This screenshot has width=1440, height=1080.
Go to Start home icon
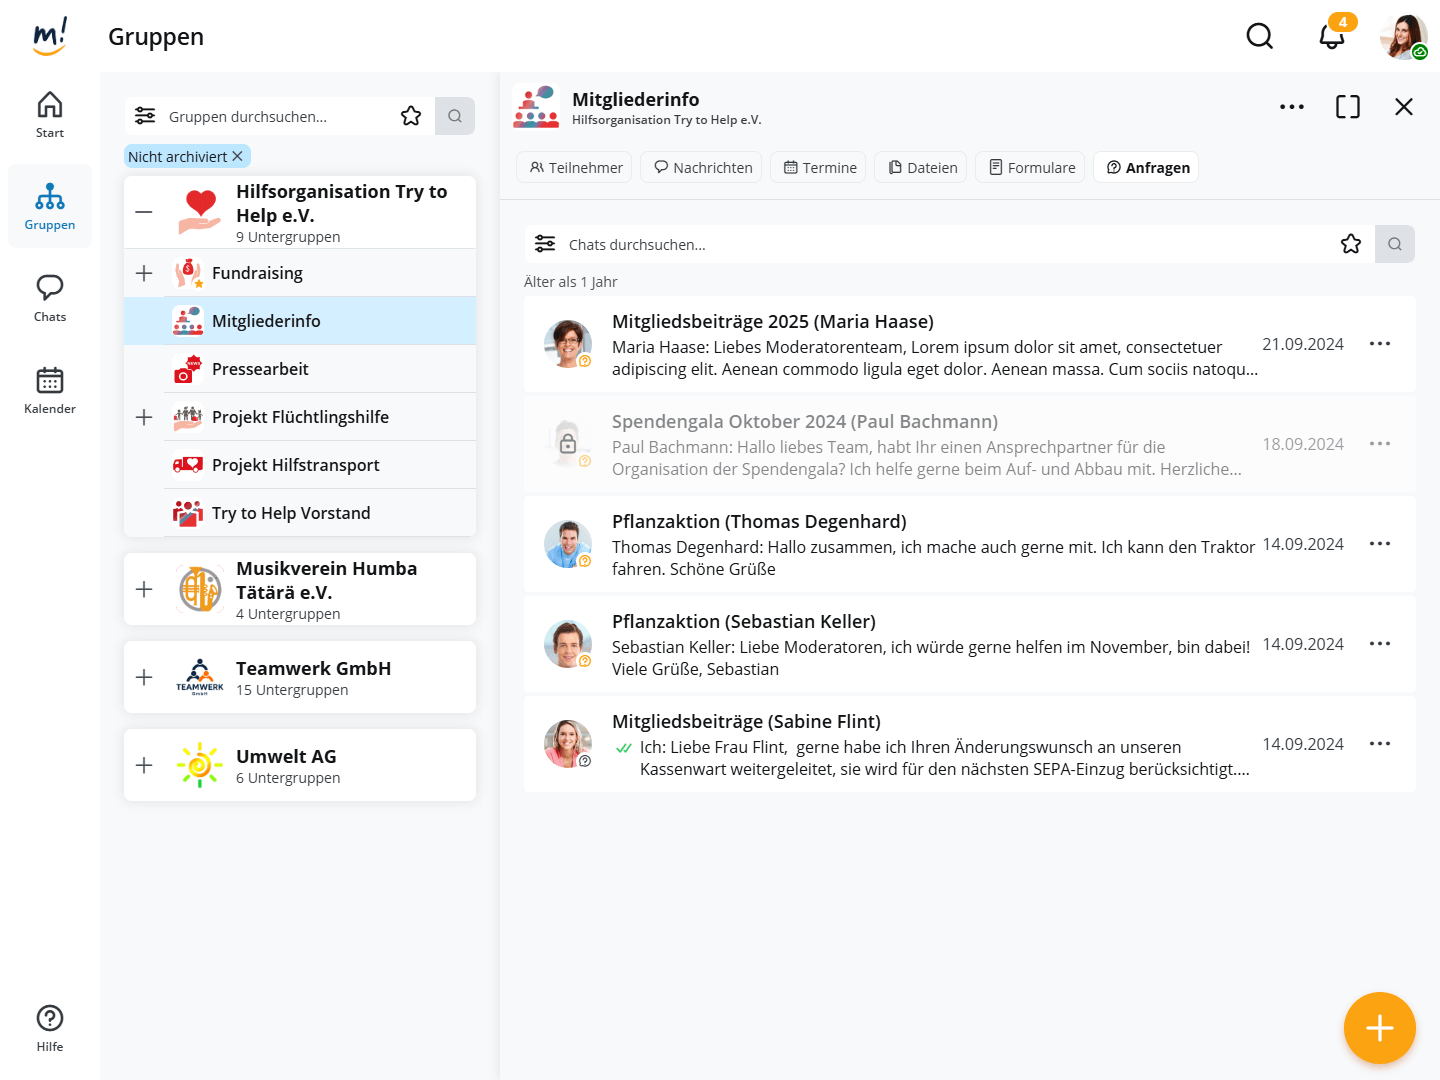50,114
